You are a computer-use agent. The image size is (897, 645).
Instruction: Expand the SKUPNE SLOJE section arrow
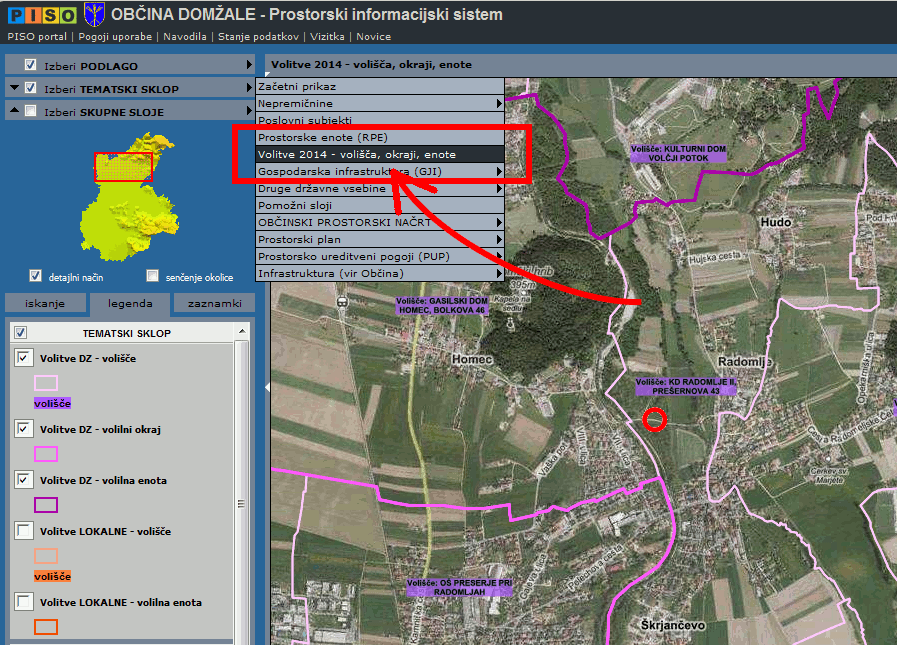coord(14,112)
